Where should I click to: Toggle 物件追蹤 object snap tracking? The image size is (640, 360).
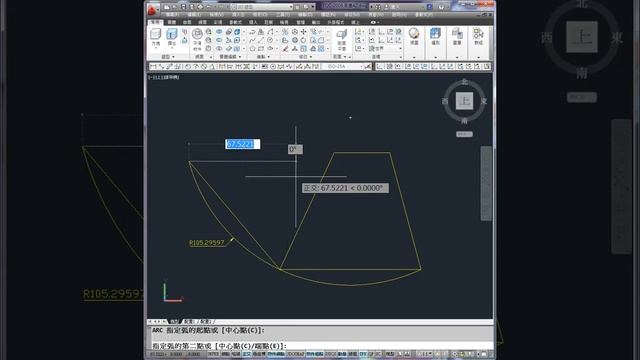coord(315,354)
